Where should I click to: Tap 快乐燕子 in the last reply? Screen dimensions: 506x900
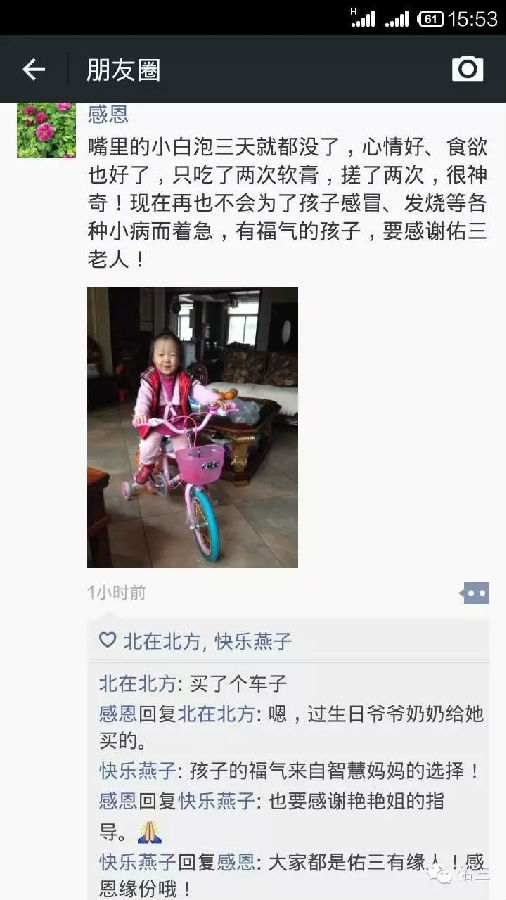pyautogui.click(x=138, y=862)
